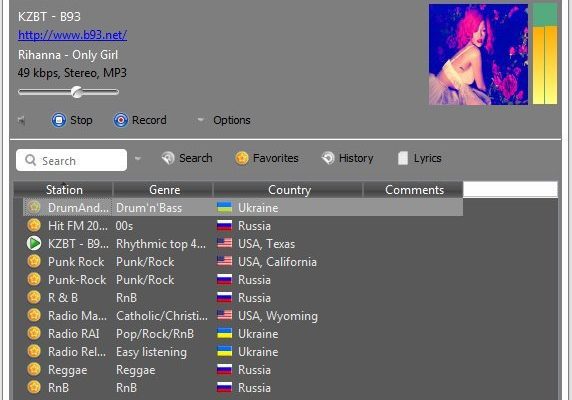Image resolution: width=572 pixels, height=400 pixels.
Task: Expand the search box dropdown arrow
Action: pos(138,159)
